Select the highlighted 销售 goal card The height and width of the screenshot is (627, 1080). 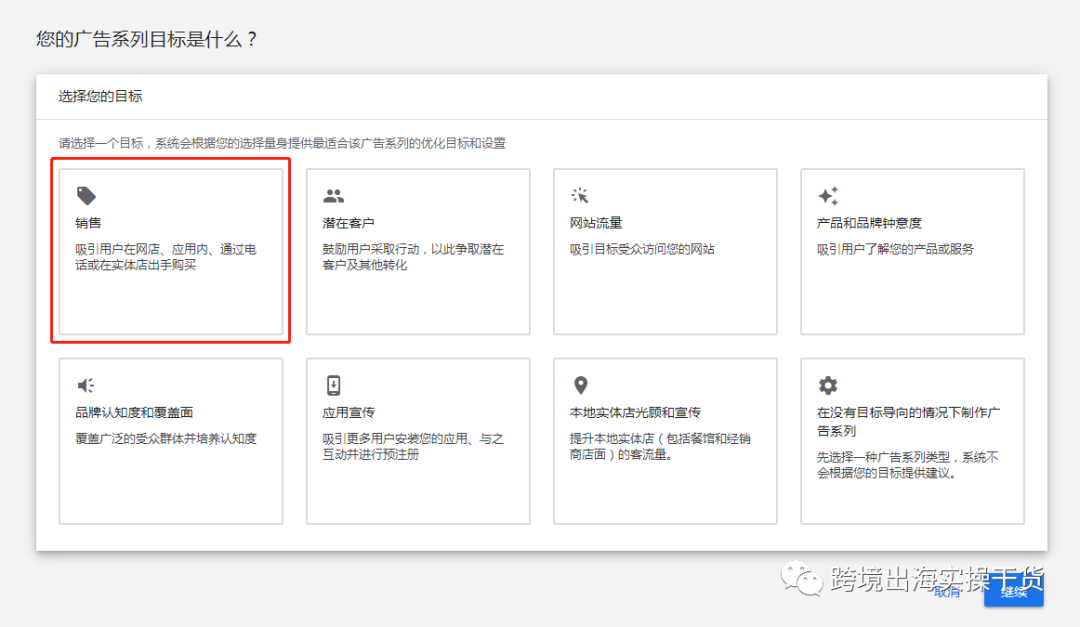pos(170,250)
